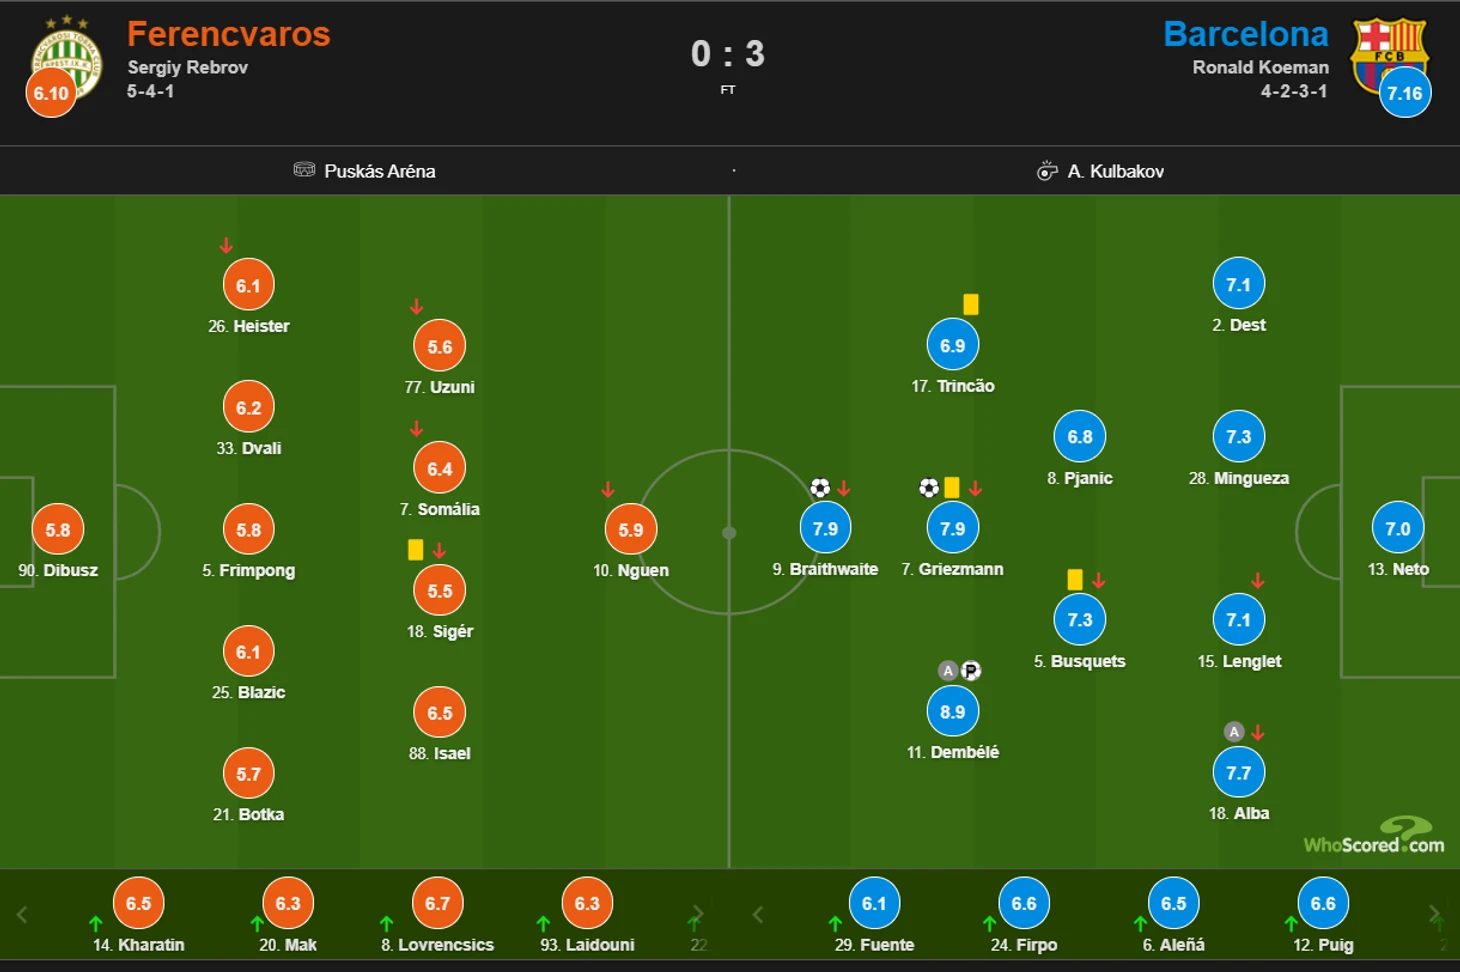This screenshot has width=1460, height=972.
Task: Click the WhoScored.com logo
Action: click(x=1374, y=836)
